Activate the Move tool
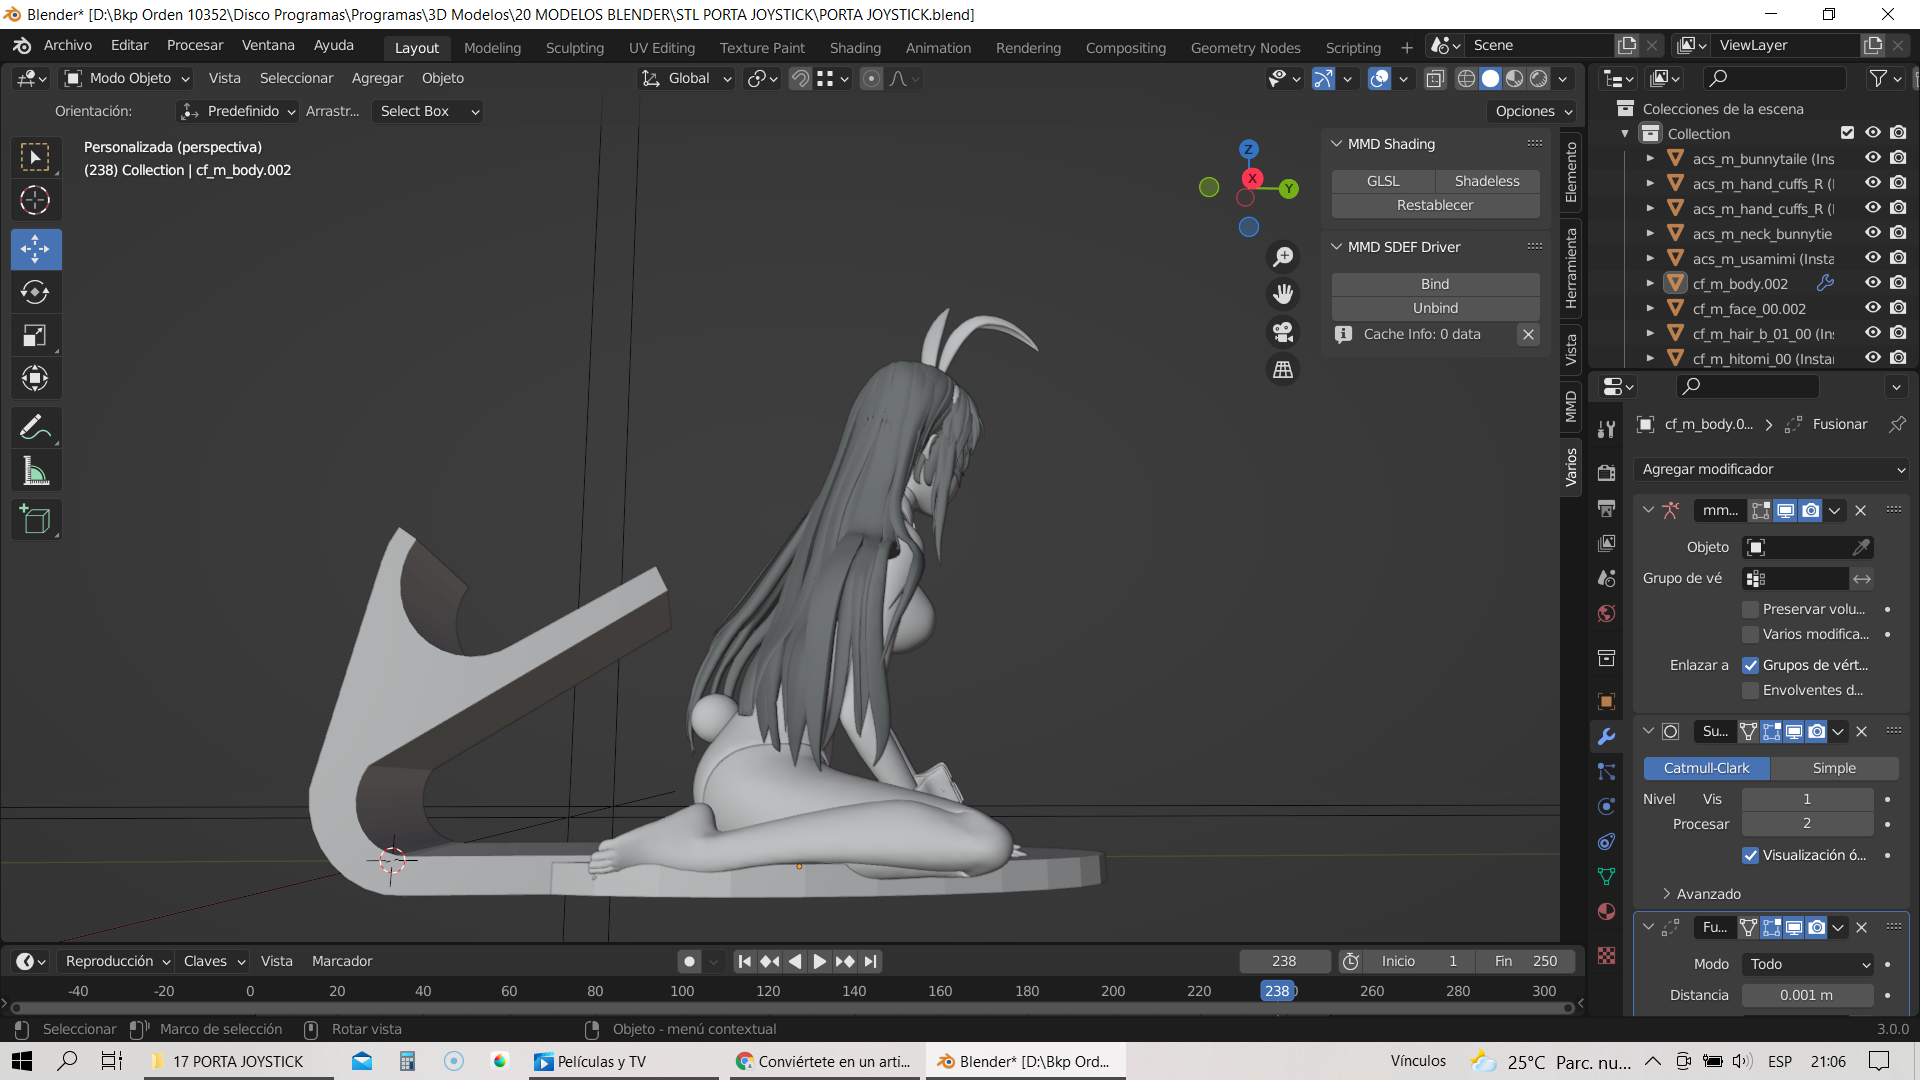The image size is (1920, 1080). 35,249
